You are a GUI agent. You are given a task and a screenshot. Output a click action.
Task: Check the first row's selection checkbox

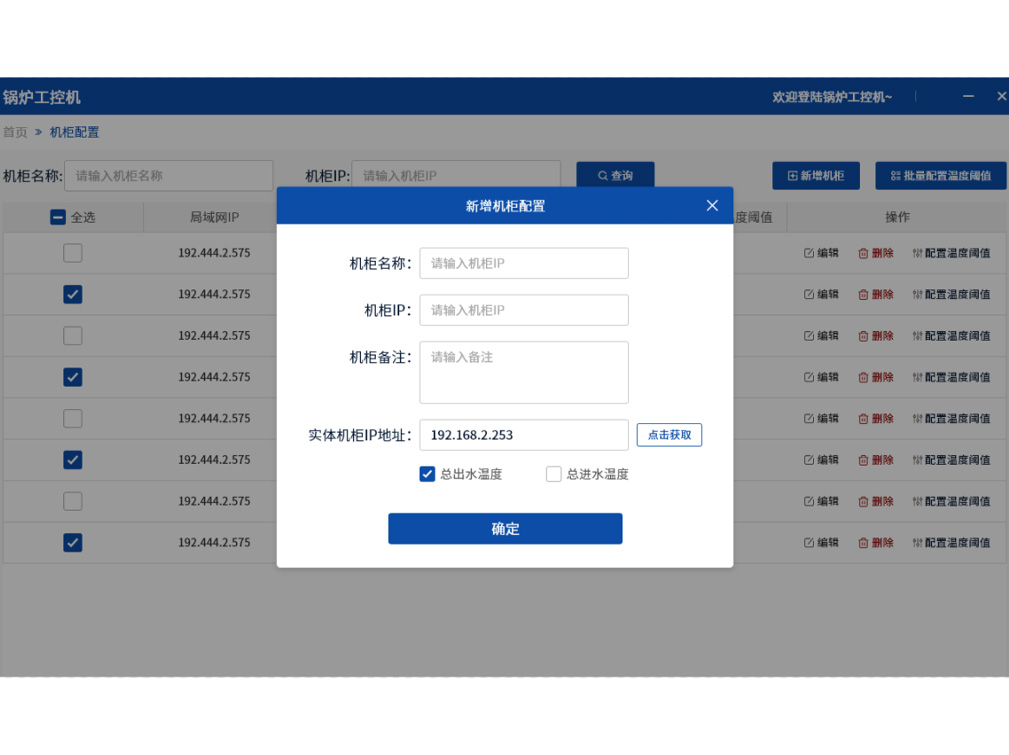tap(73, 253)
